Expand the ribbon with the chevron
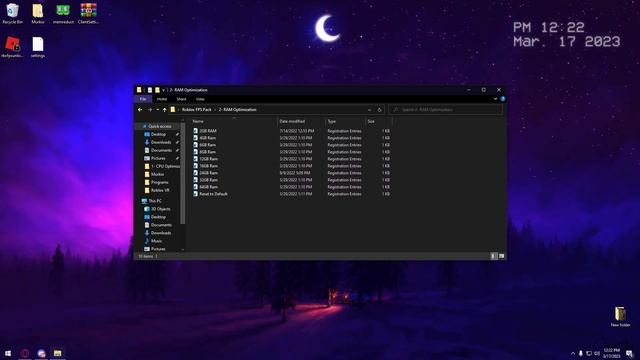The image size is (640, 360). click(496, 99)
